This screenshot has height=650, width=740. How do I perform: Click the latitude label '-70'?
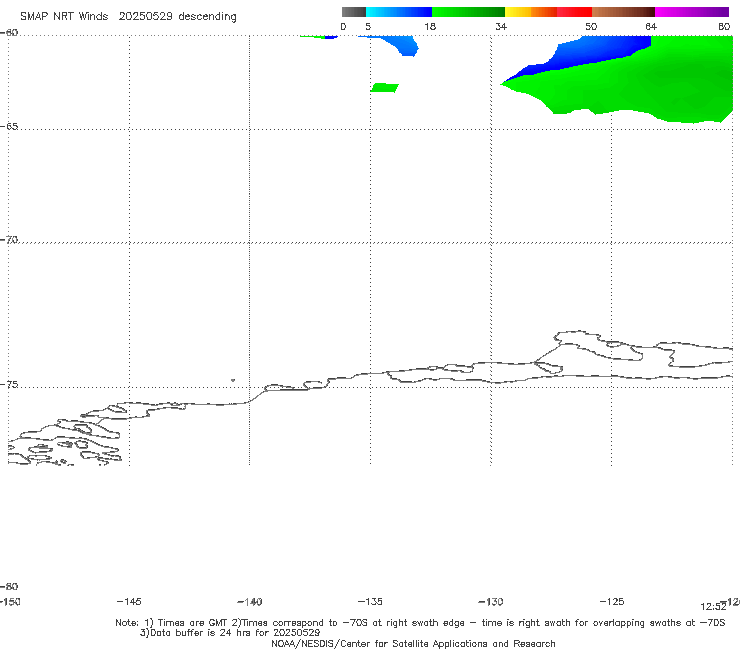9,240
